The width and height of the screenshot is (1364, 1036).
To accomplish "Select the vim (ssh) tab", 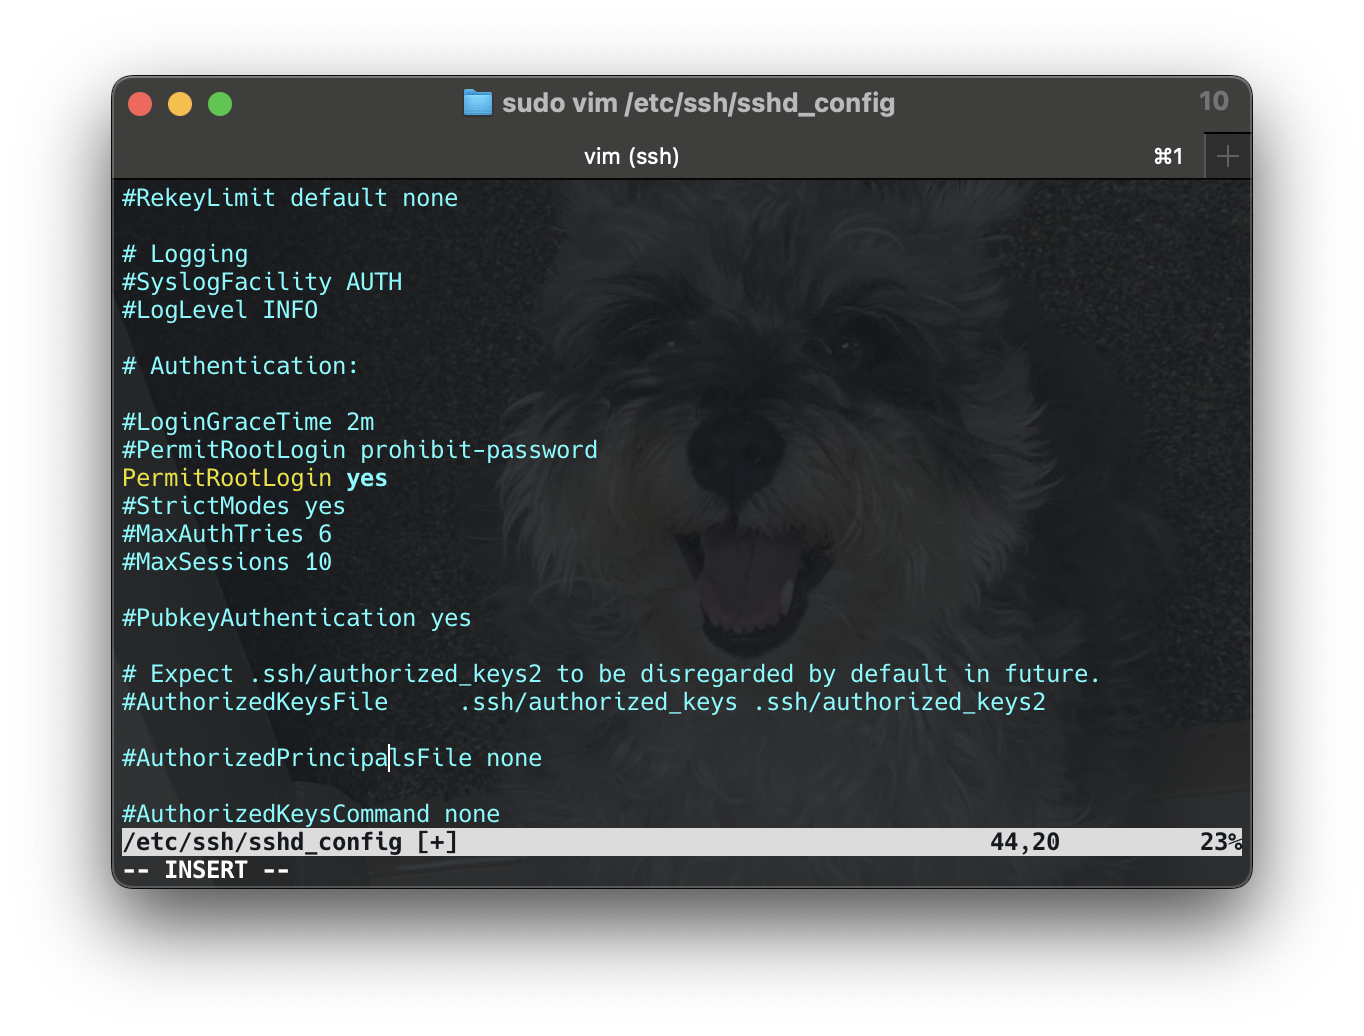I will point(632,156).
